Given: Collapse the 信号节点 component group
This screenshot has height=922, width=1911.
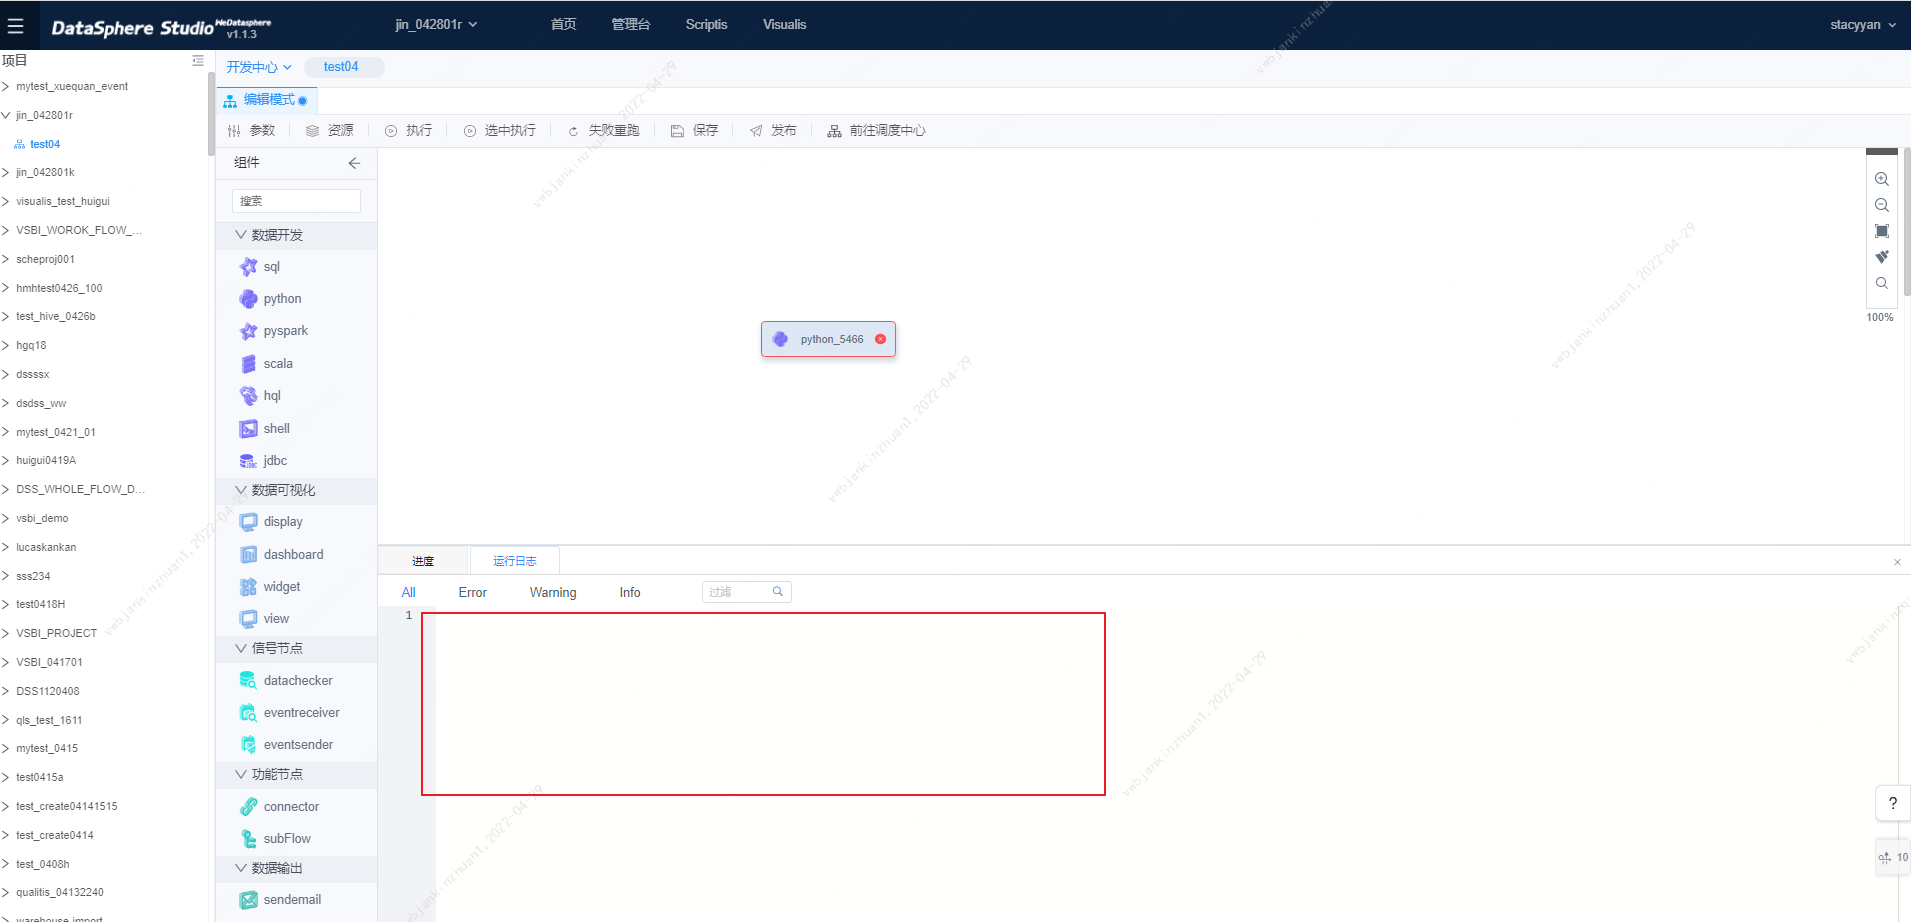Looking at the screenshot, I should [x=241, y=648].
